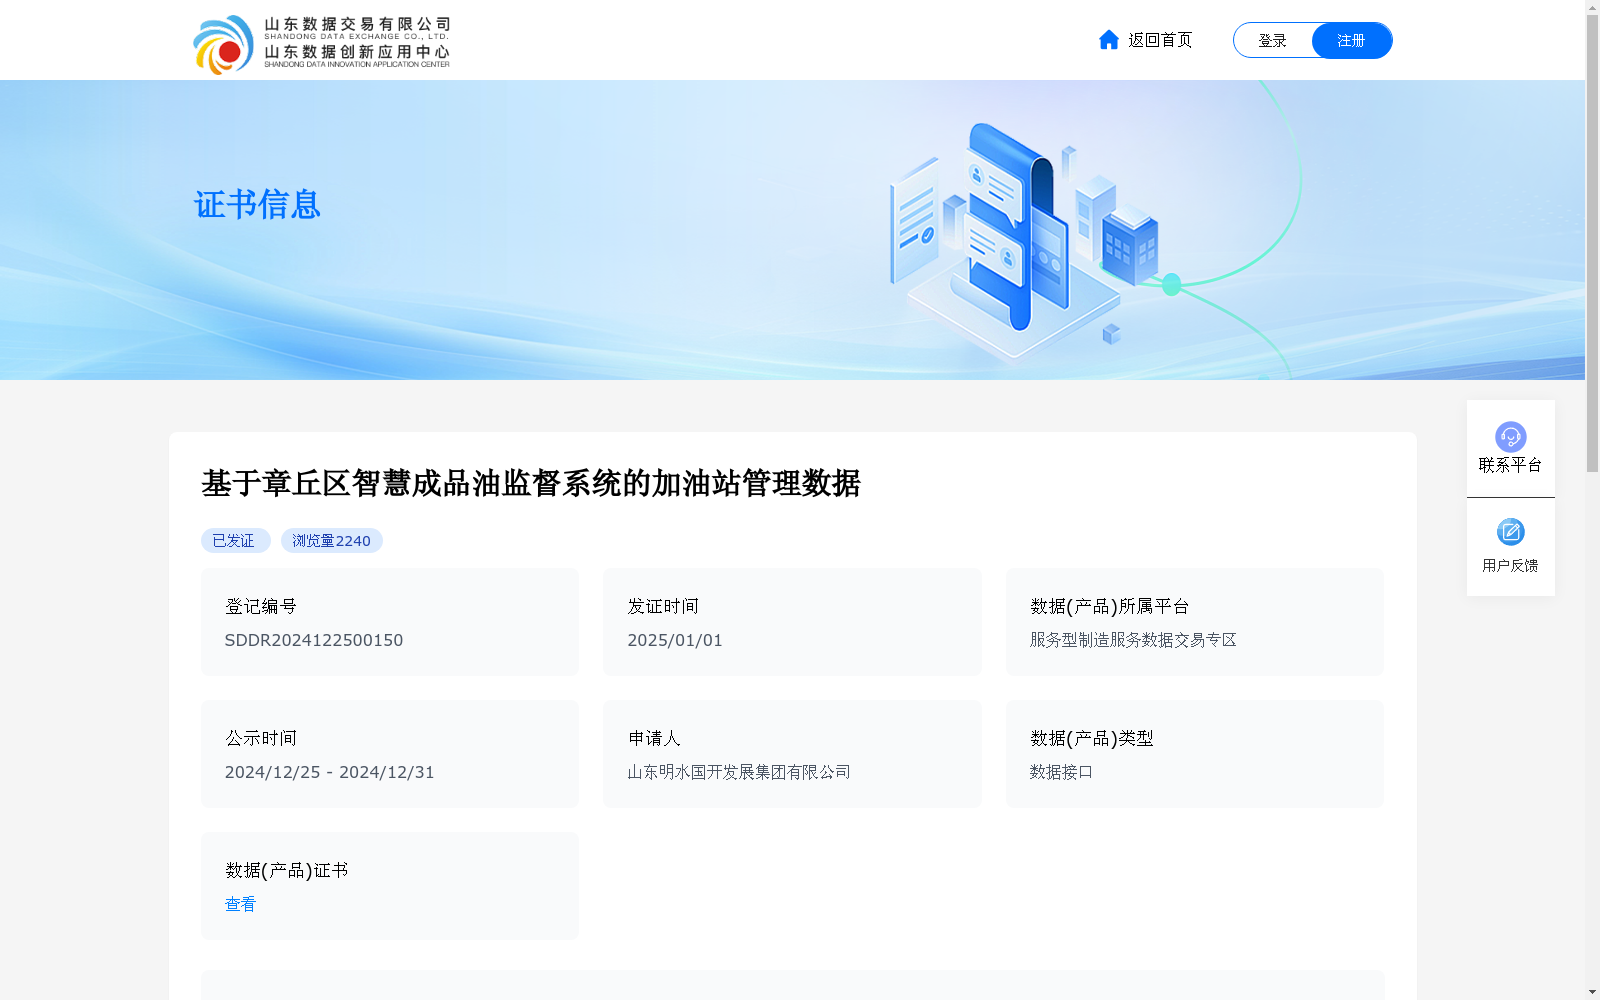The width and height of the screenshot is (1600, 1000).
Task: Click the 联系平台 headset icon
Action: click(x=1510, y=436)
